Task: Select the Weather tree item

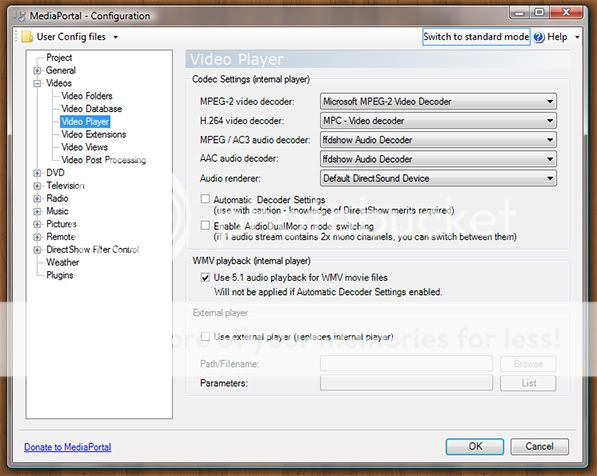Action: click(x=63, y=262)
